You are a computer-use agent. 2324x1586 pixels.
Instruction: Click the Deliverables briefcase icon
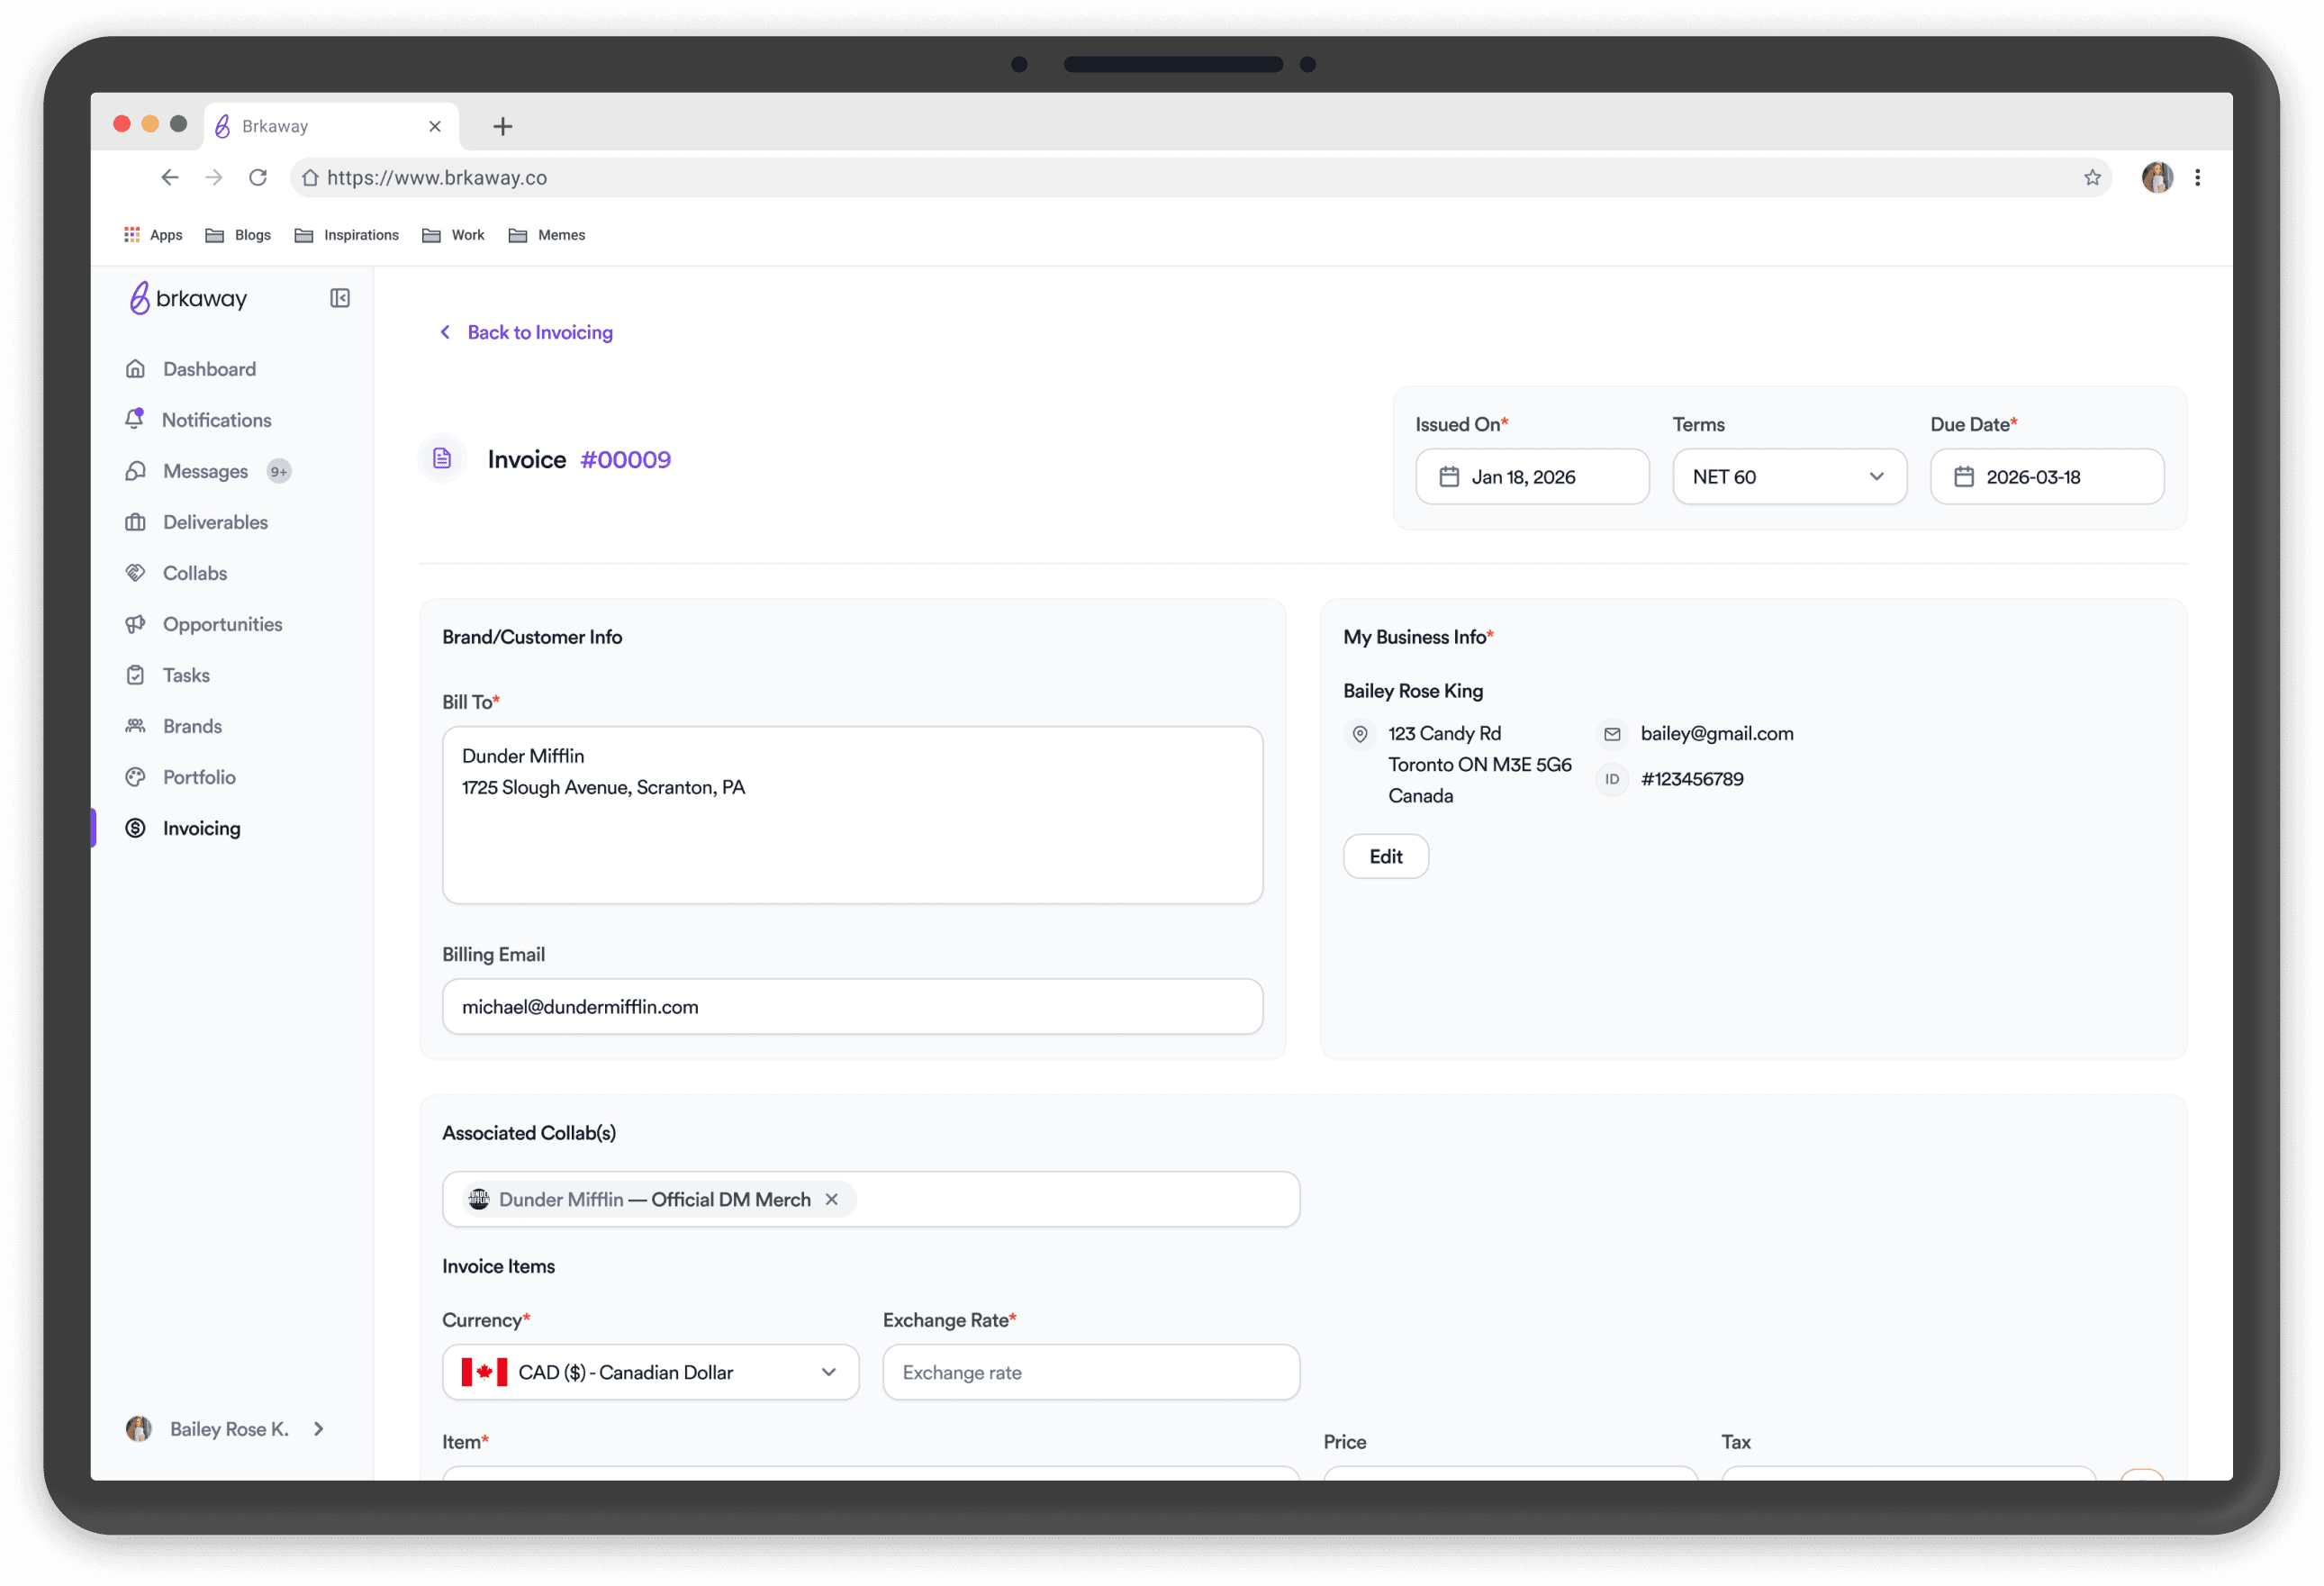tap(135, 522)
